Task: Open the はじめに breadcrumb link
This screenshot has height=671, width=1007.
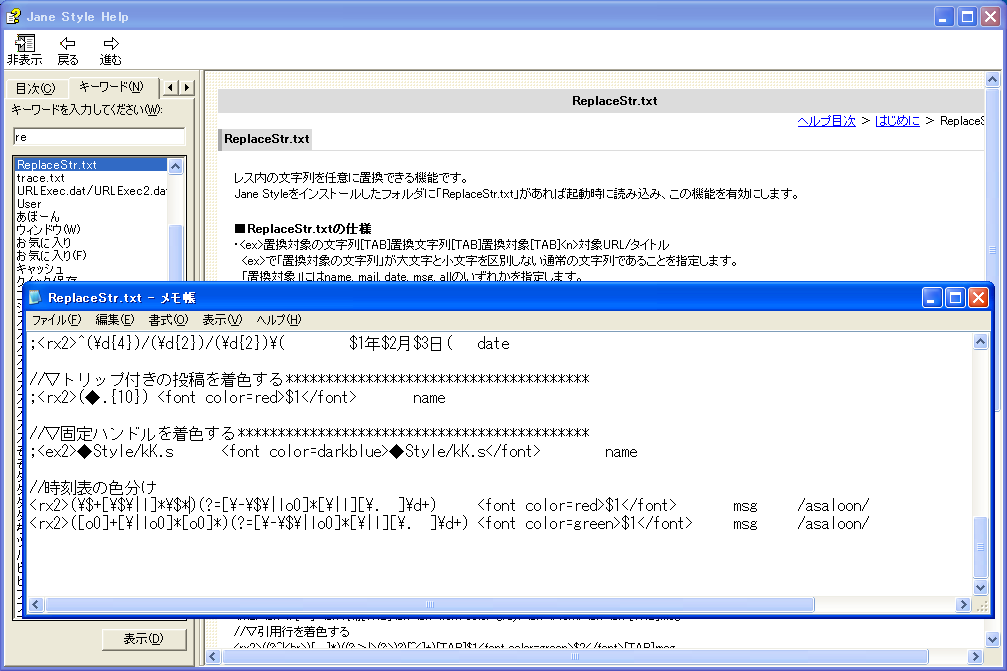Action: [x=897, y=121]
